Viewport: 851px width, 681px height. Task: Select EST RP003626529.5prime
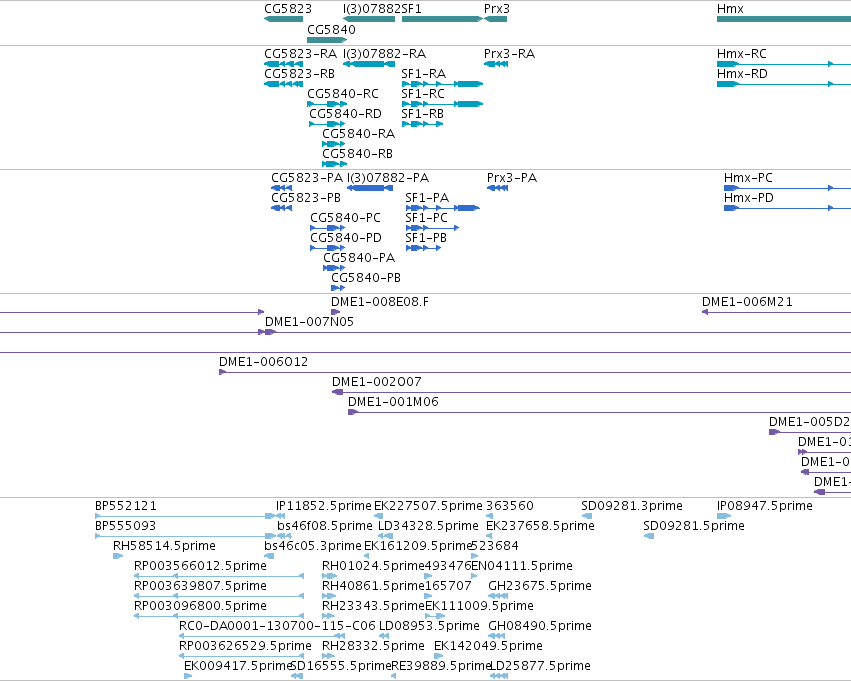click(x=242, y=656)
